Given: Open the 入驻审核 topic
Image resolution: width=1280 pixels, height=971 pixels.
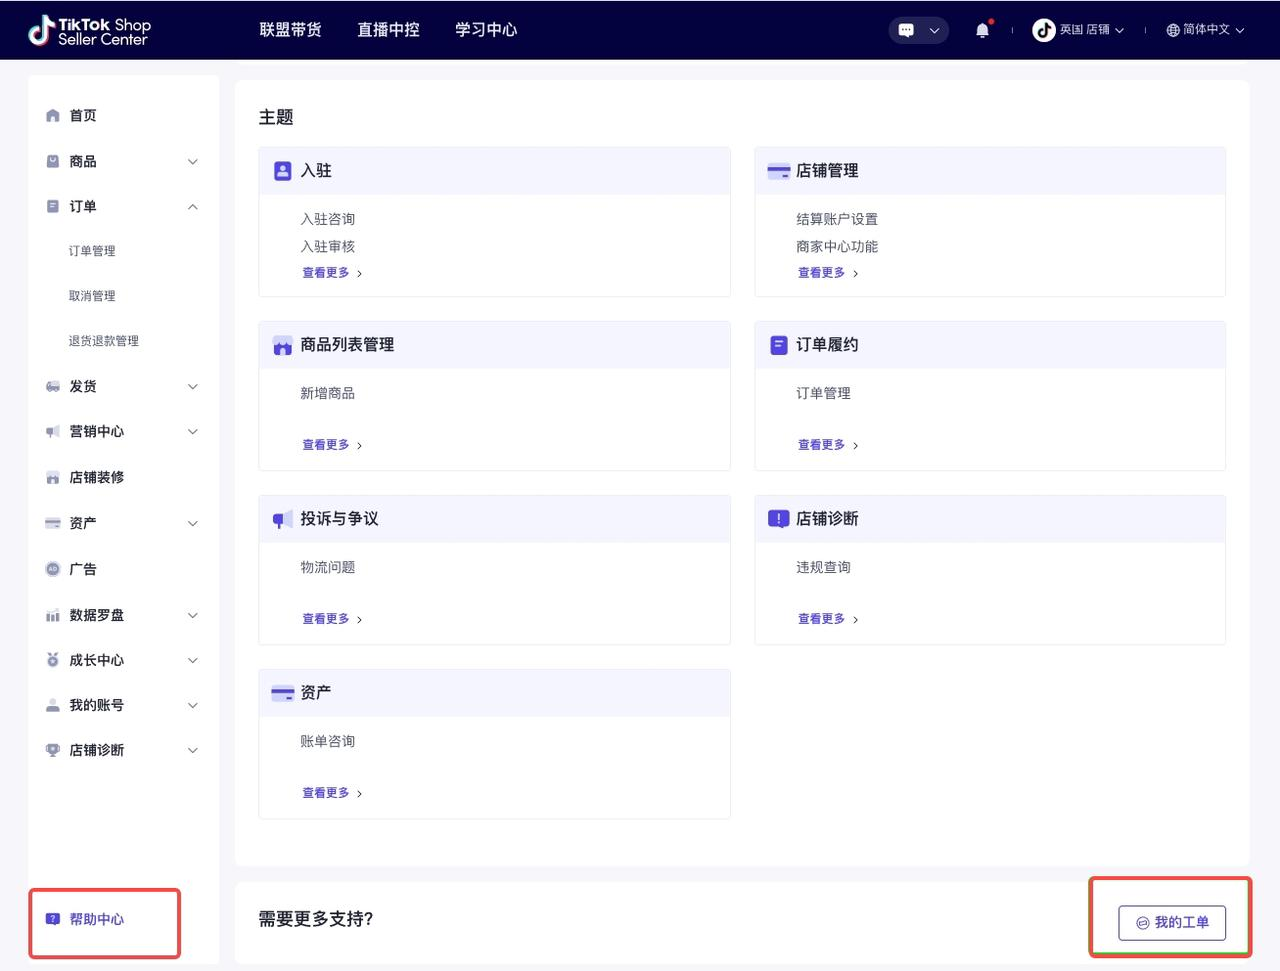Looking at the screenshot, I should (328, 246).
